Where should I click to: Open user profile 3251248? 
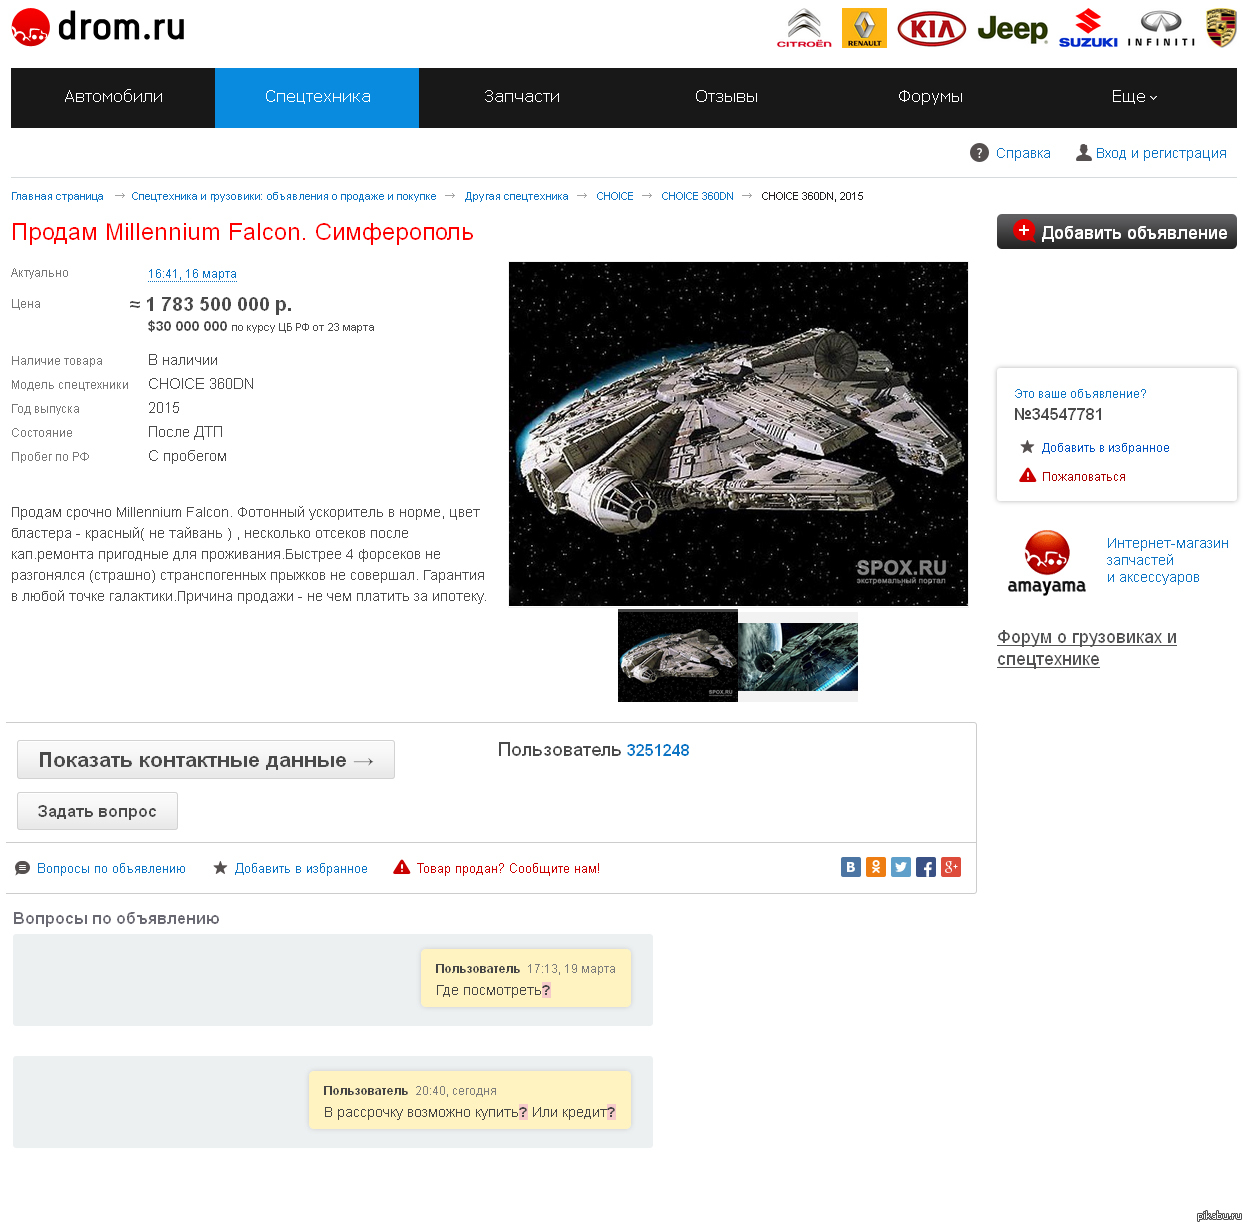(658, 750)
